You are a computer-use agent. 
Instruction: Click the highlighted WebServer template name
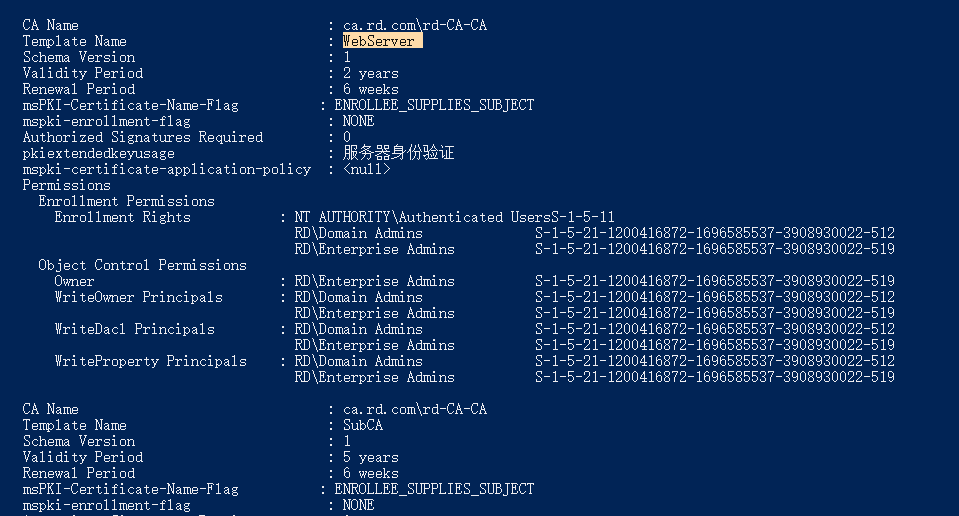pyautogui.click(x=382, y=41)
